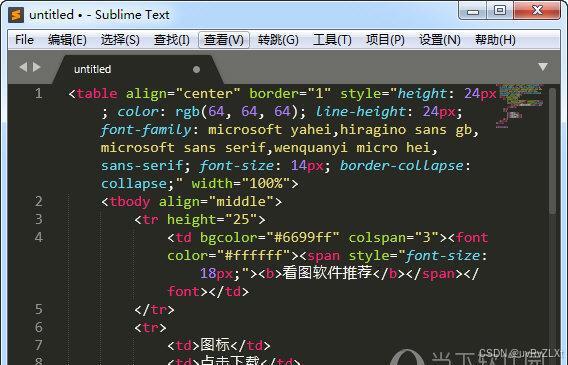This screenshot has width=568, height=365.
Task: Place cursor on the 'table' tag name
Action: (97, 94)
